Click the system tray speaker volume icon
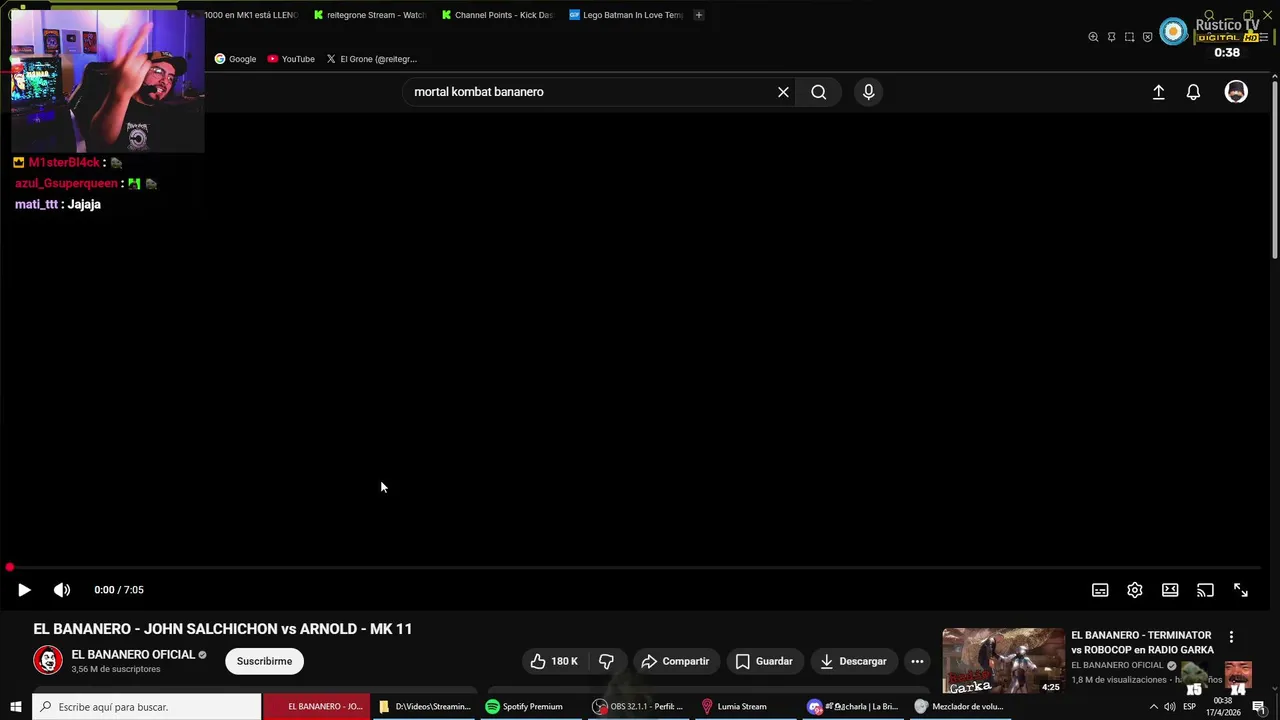Image resolution: width=1280 pixels, height=720 pixels. [x=1170, y=707]
